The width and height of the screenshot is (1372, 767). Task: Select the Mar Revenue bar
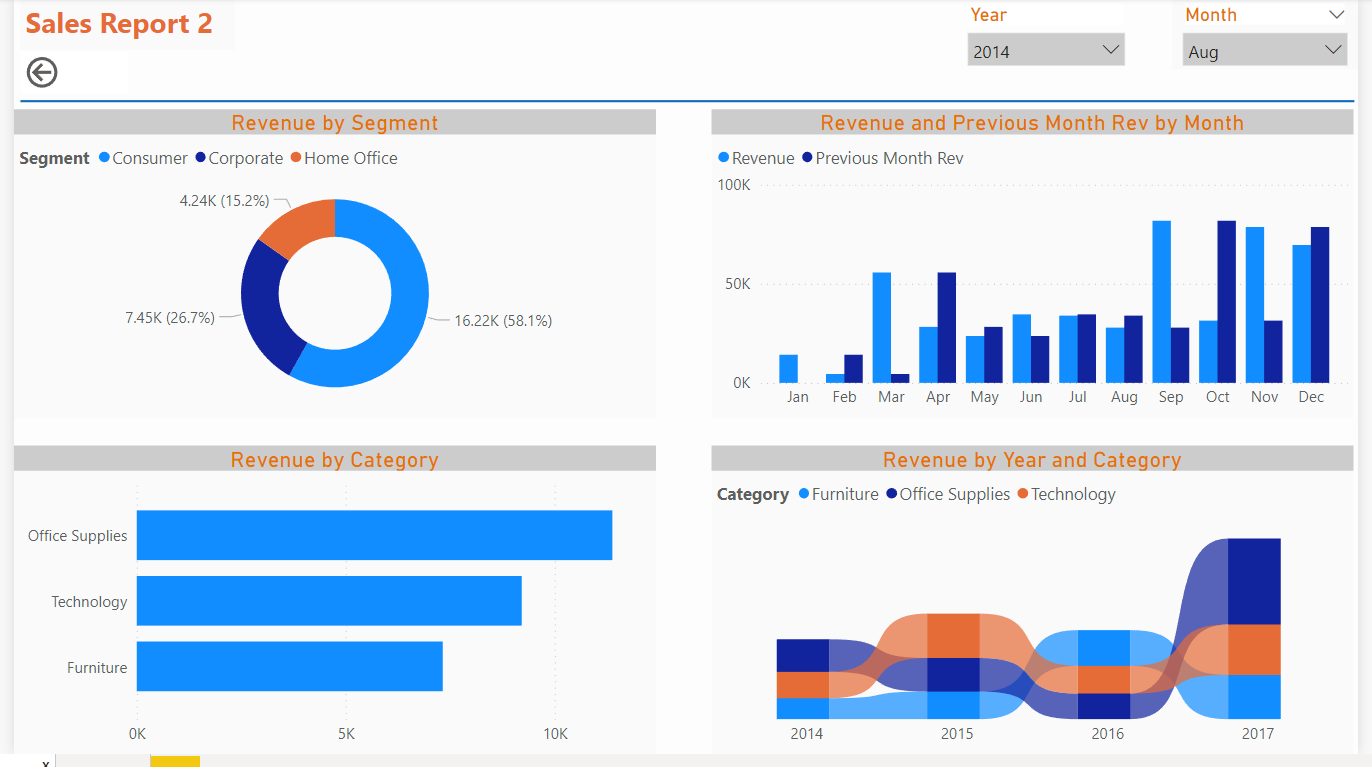point(882,328)
